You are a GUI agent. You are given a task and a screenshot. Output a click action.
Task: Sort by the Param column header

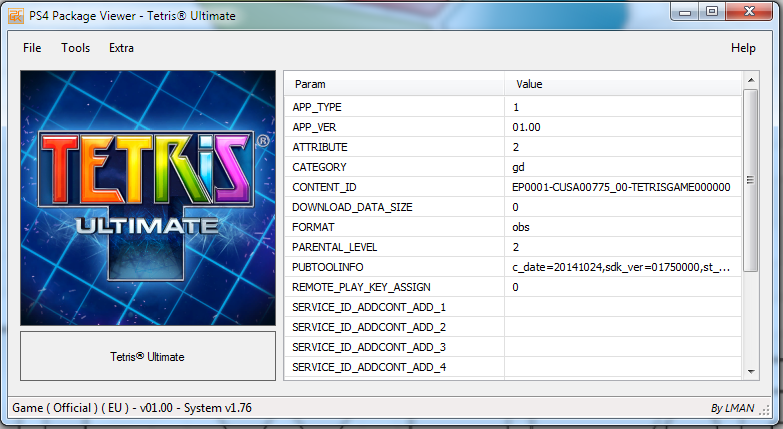394,84
